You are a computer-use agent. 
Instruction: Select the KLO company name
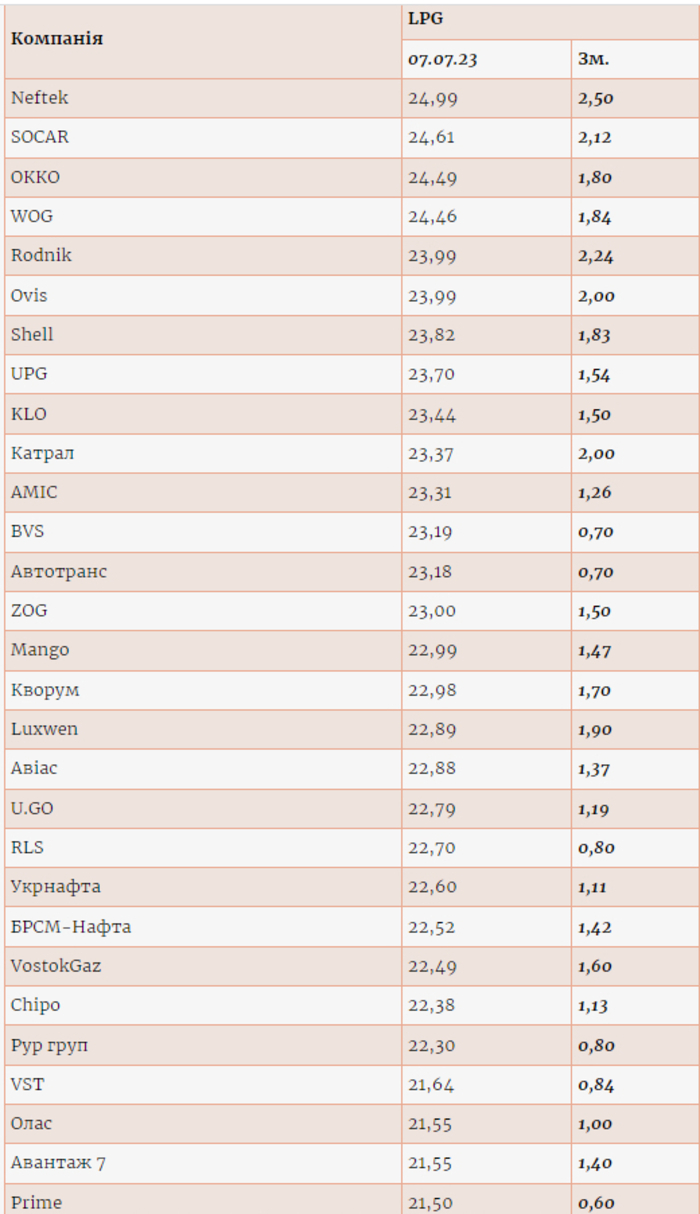(29, 413)
